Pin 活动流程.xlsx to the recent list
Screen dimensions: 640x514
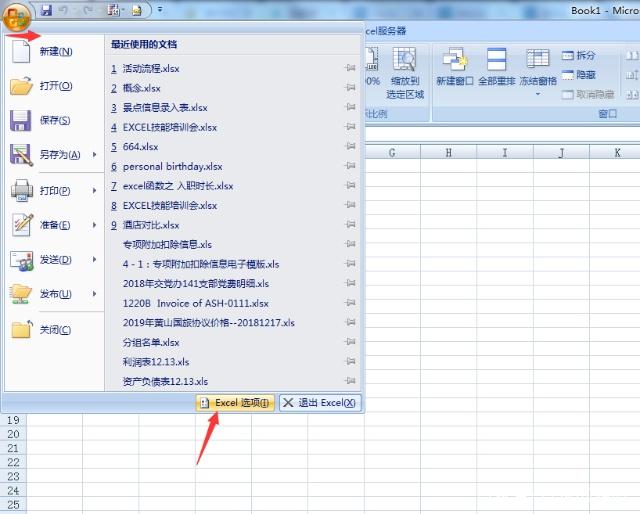coord(350,67)
